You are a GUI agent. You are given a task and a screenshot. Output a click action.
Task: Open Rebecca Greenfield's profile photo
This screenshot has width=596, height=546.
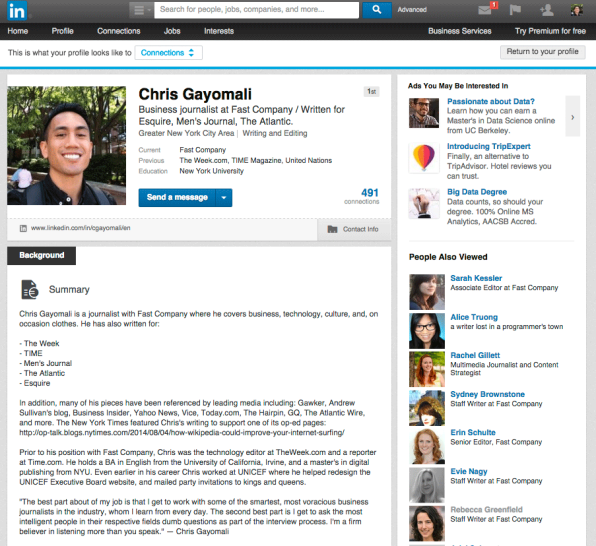point(427,524)
